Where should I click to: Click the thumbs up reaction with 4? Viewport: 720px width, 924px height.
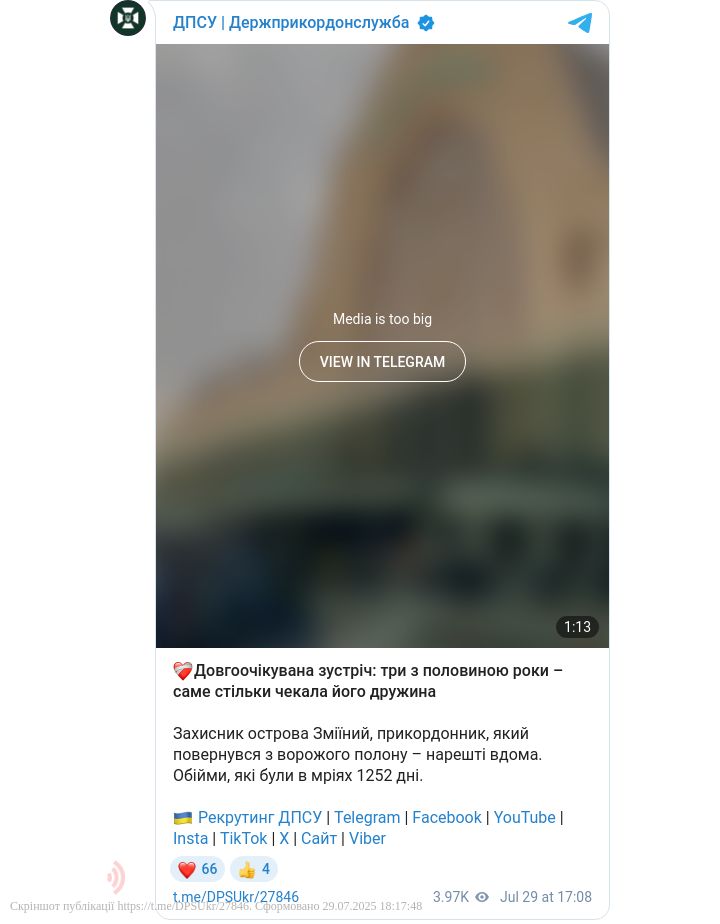(x=253, y=869)
